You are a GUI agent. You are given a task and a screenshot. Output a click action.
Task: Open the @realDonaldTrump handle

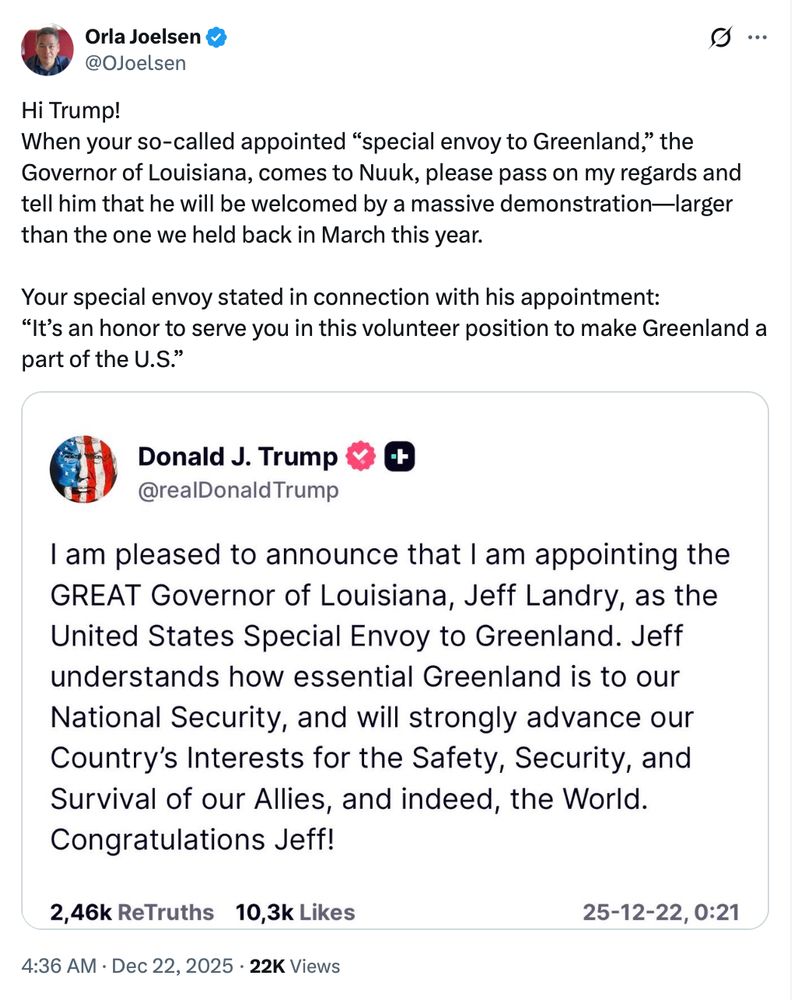pyautogui.click(x=238, y=490)
